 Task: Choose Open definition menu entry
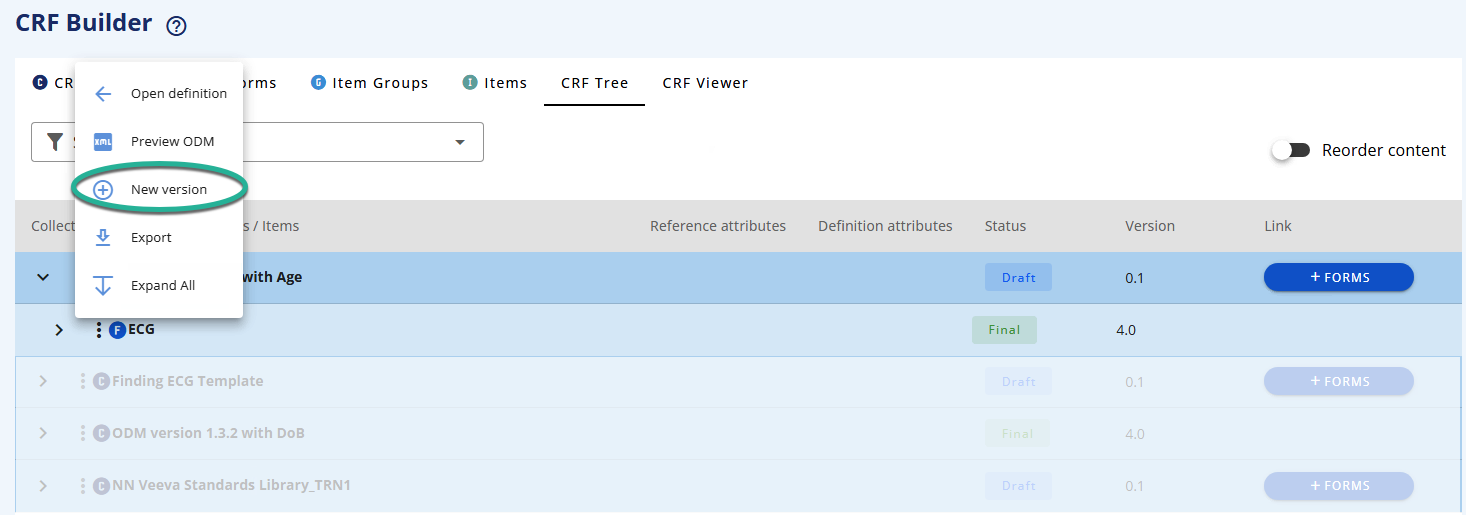179,94
